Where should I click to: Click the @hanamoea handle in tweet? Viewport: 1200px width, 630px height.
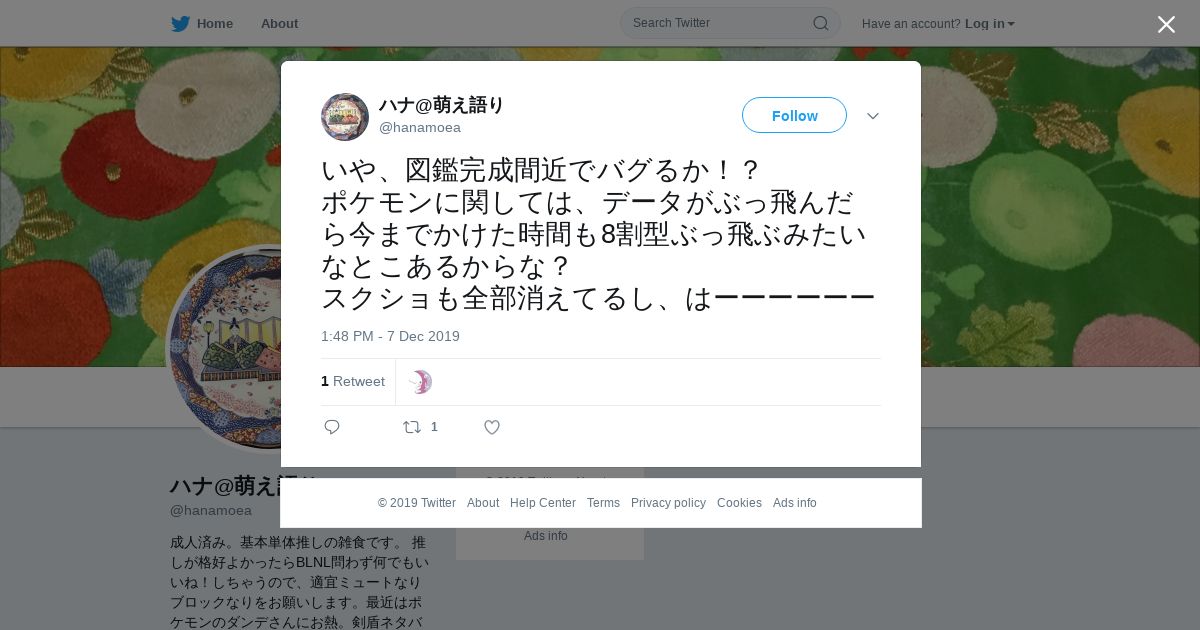(x=420, y=127)
